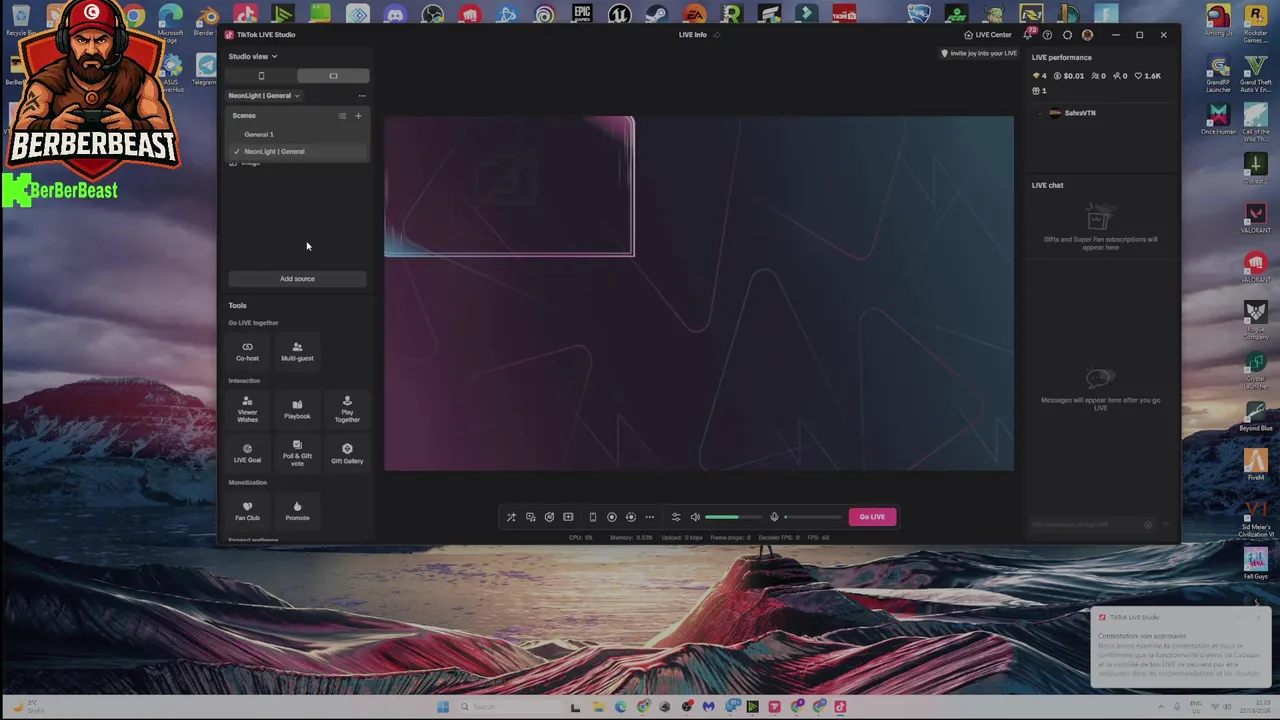Open the three-dot scene options menu
Screen dimensions: 1280x720
click(x=362, y=96)
